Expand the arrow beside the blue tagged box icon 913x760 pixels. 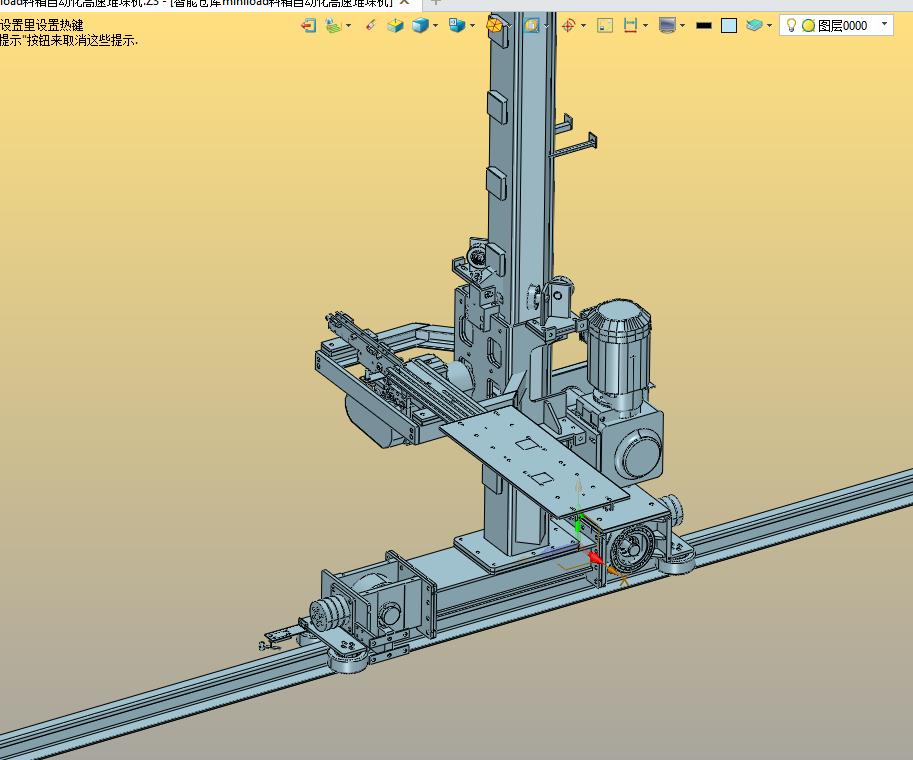pos(472,26)
